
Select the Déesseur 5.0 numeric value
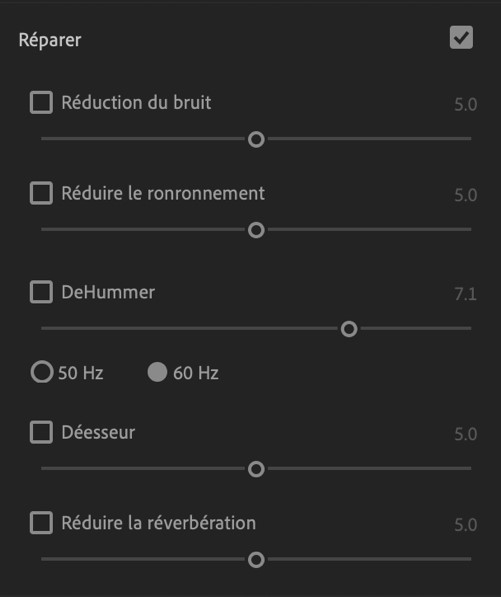pyautogui.click(x=465, y=434)
